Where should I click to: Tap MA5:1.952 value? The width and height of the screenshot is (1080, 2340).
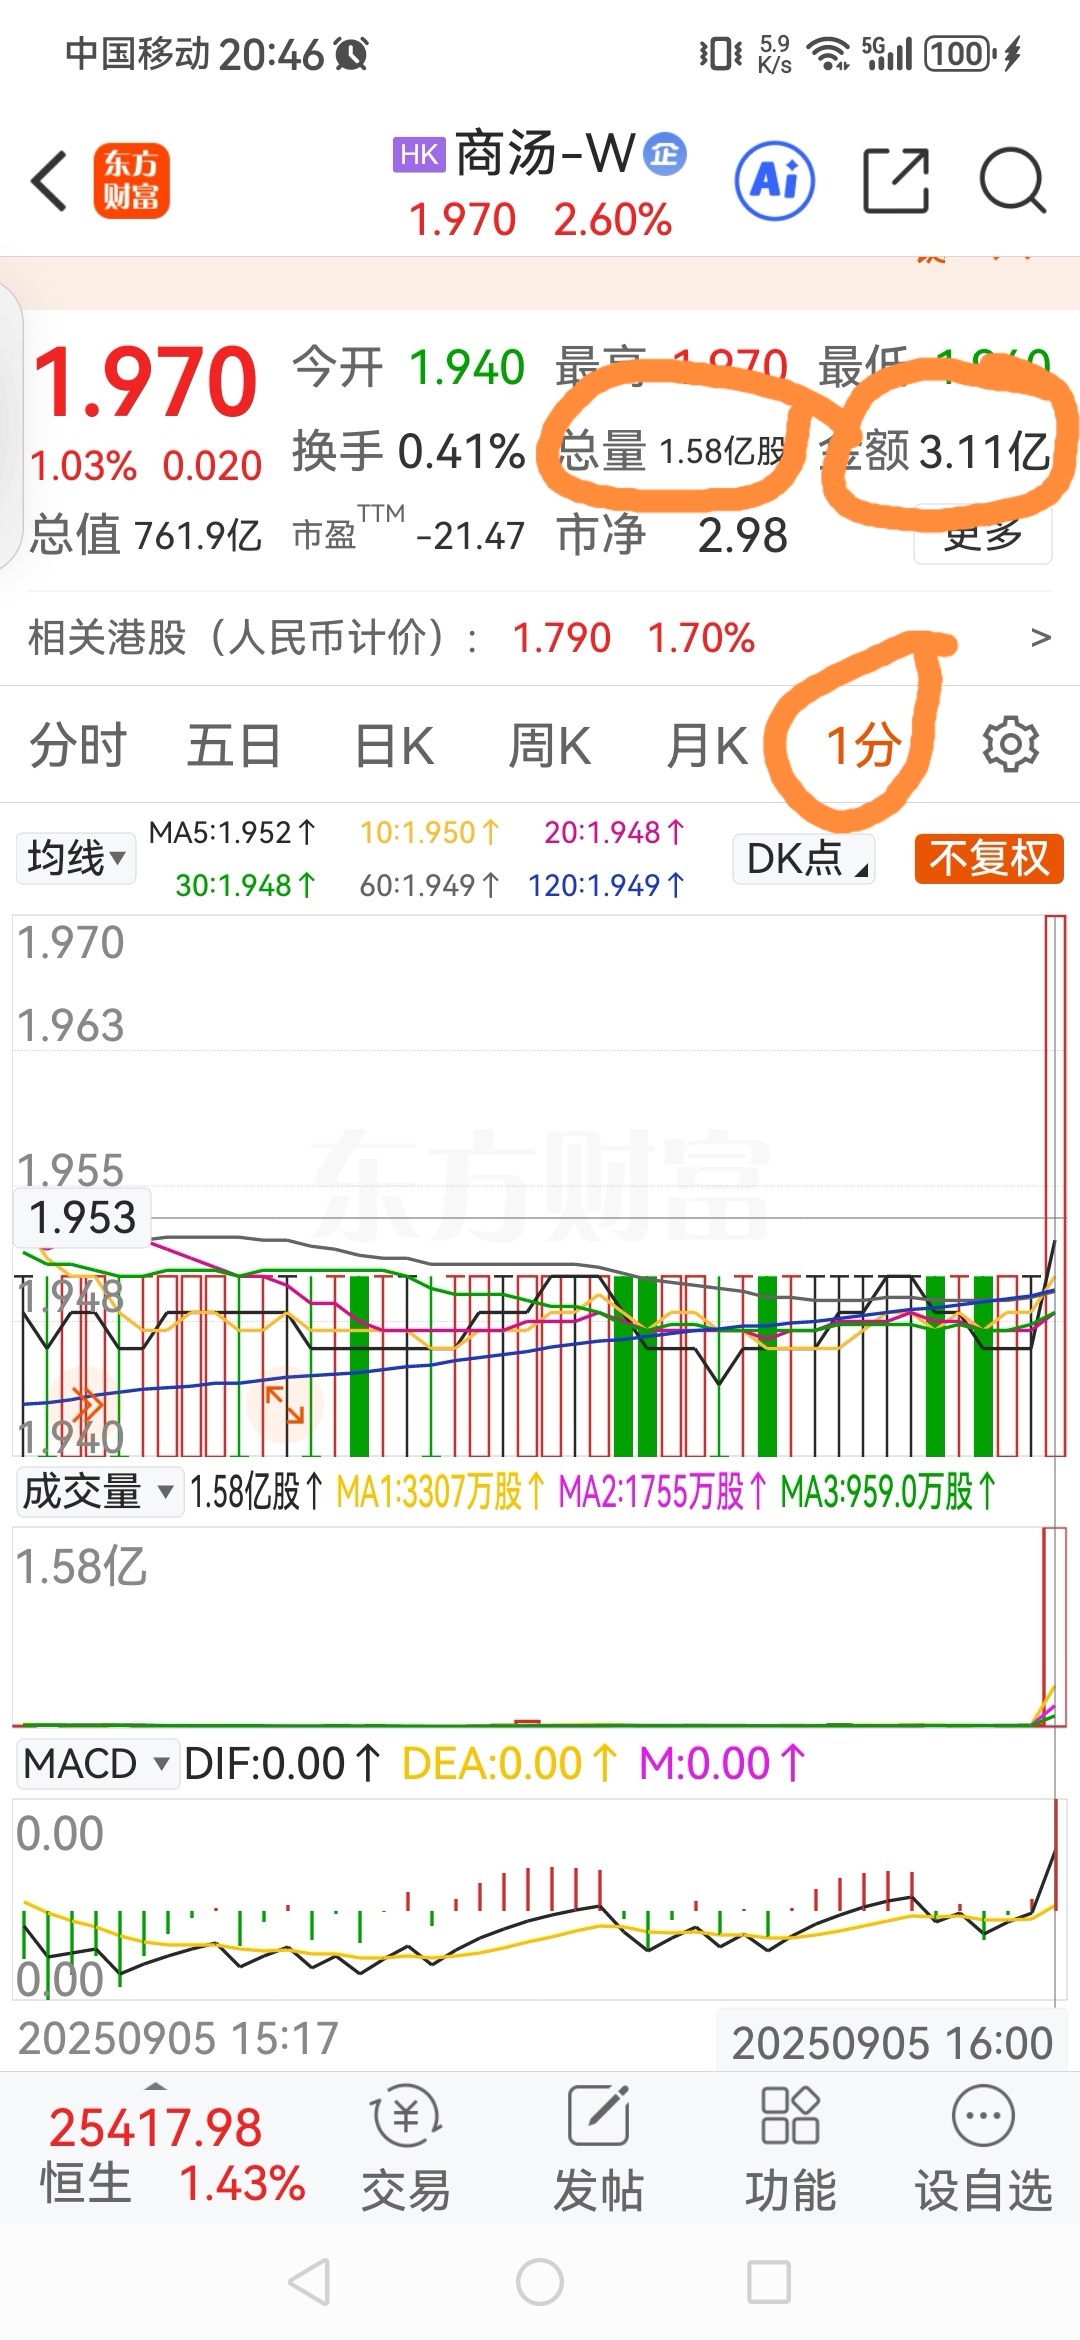[x=232, y=832]
